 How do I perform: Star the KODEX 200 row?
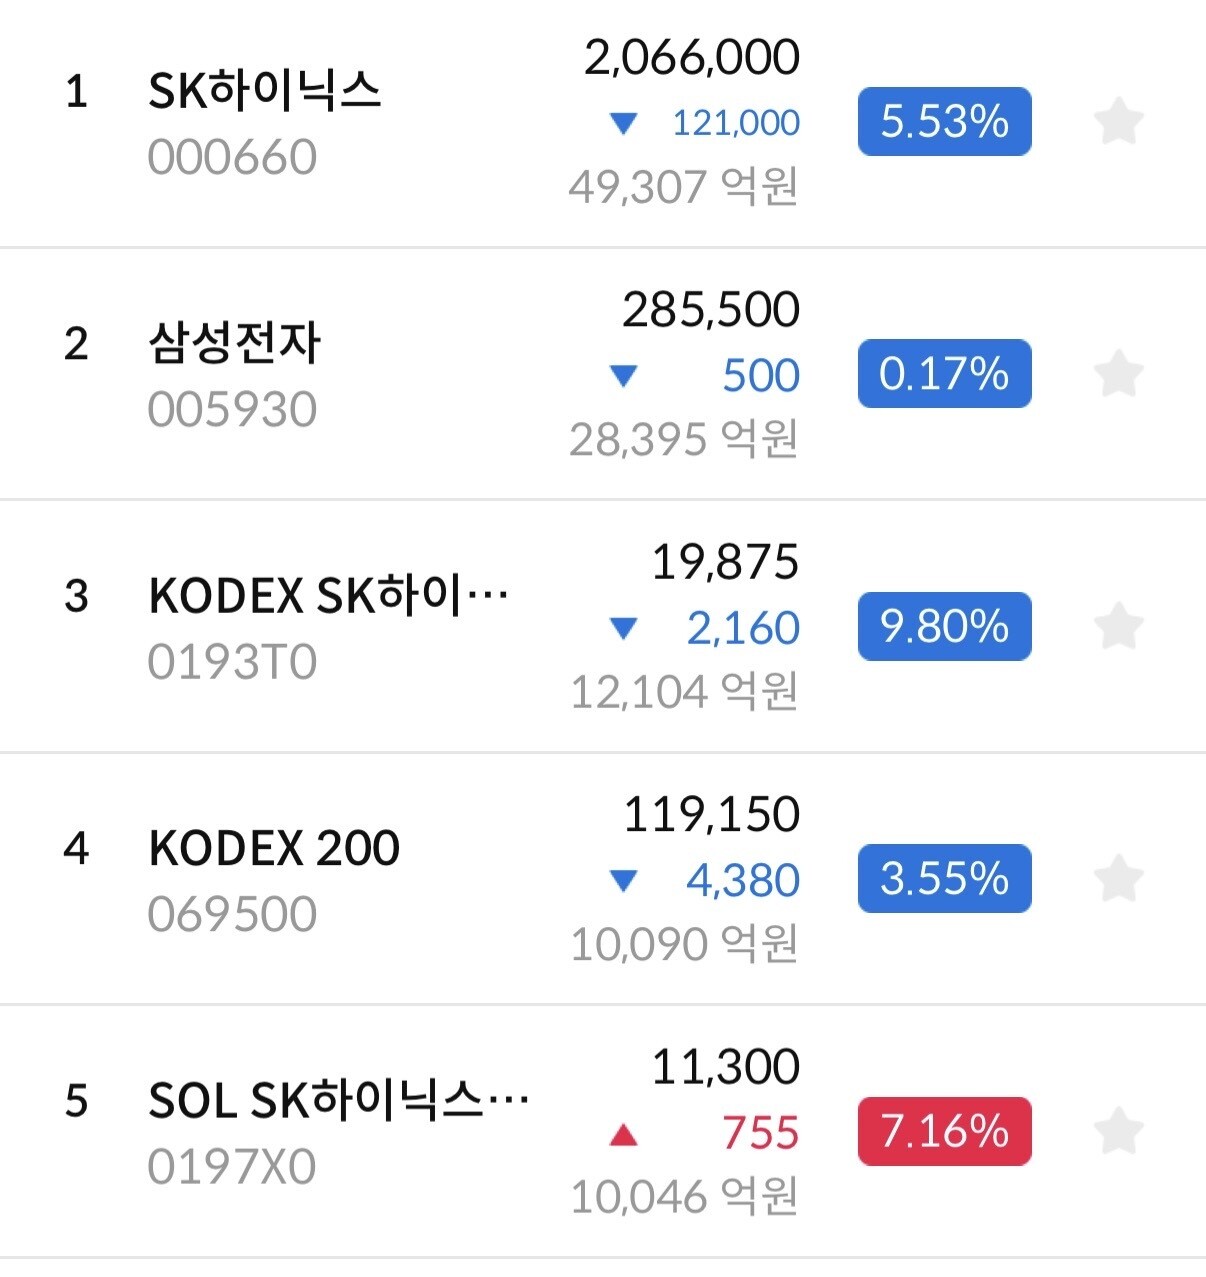coord(1118,879)
